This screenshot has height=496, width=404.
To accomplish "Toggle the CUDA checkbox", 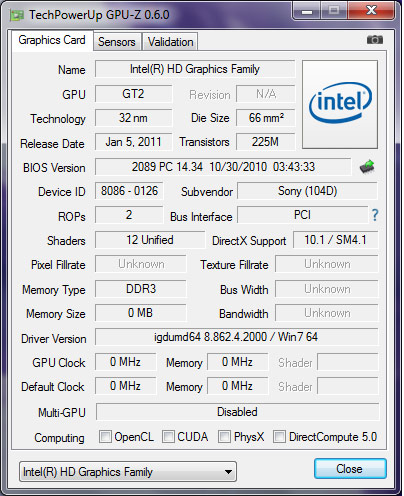I will (168, 436).
